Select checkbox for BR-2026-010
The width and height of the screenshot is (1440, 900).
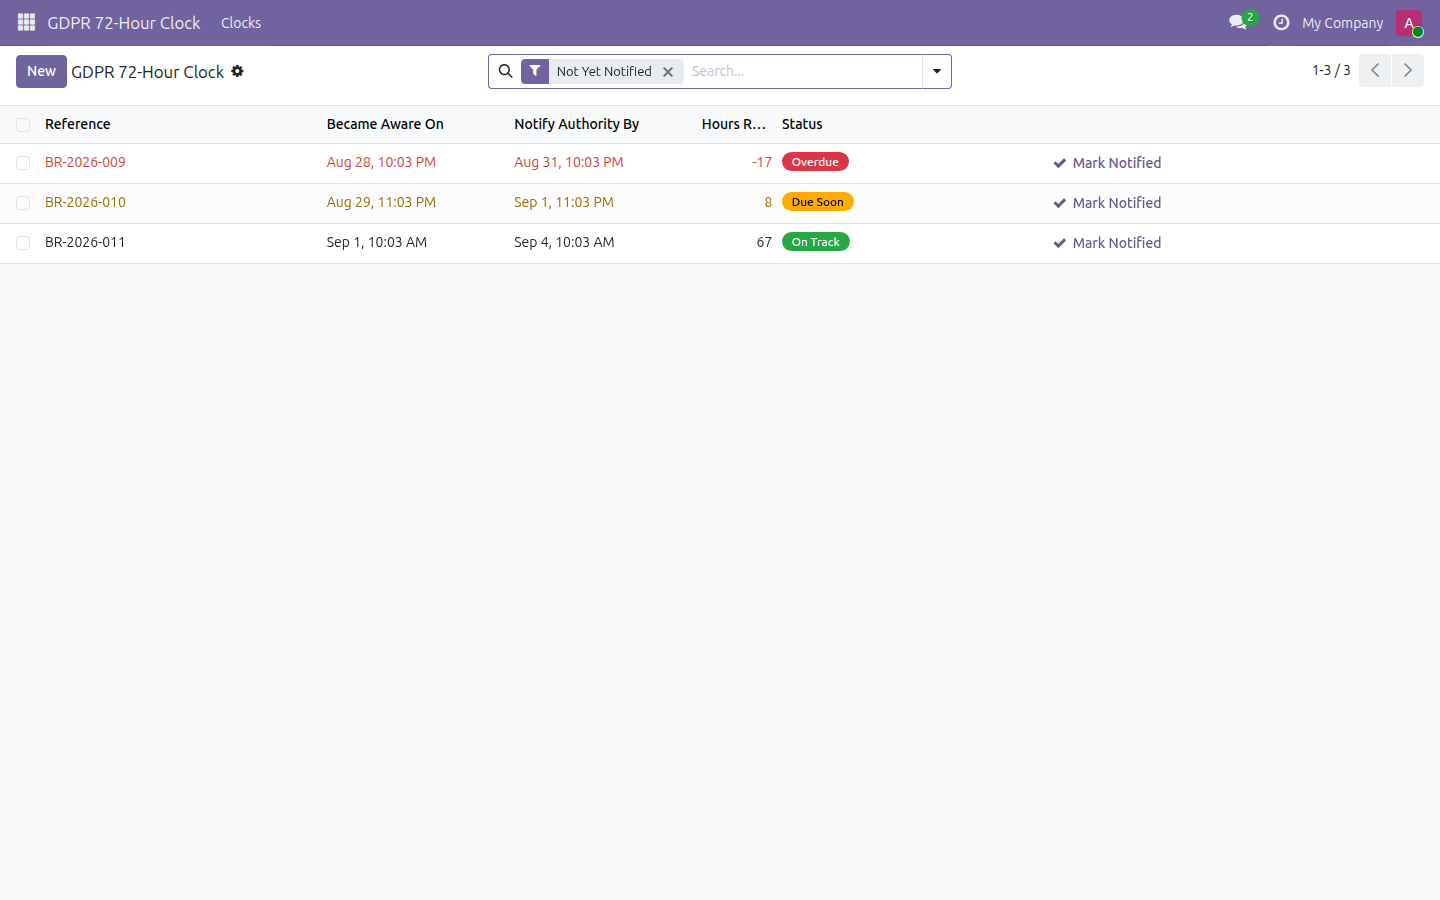[x=23, y=203]
